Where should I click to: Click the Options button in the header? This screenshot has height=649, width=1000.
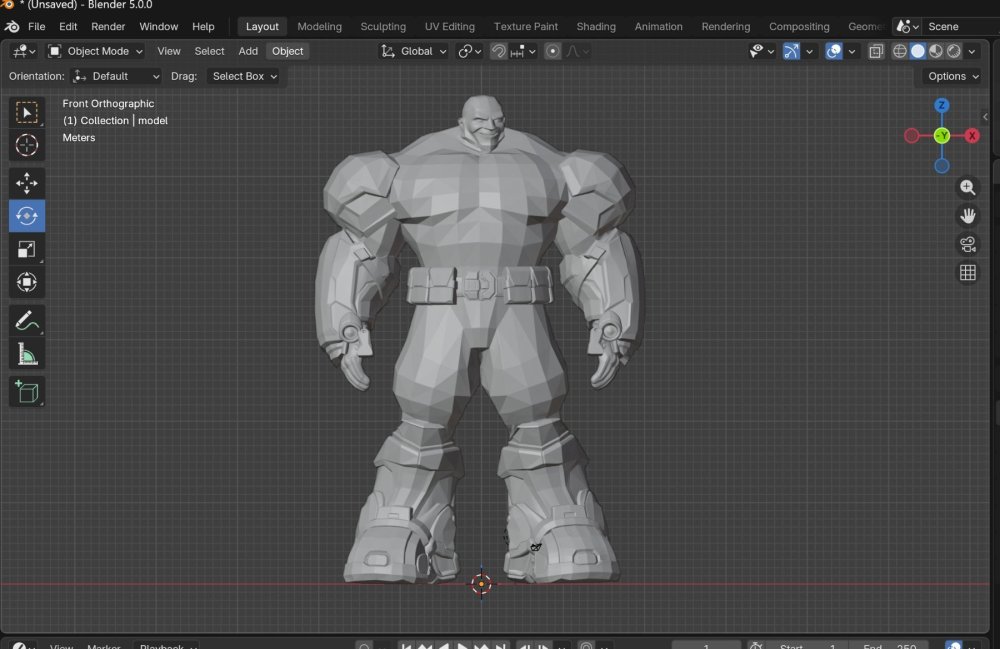(x=949, y=76)
